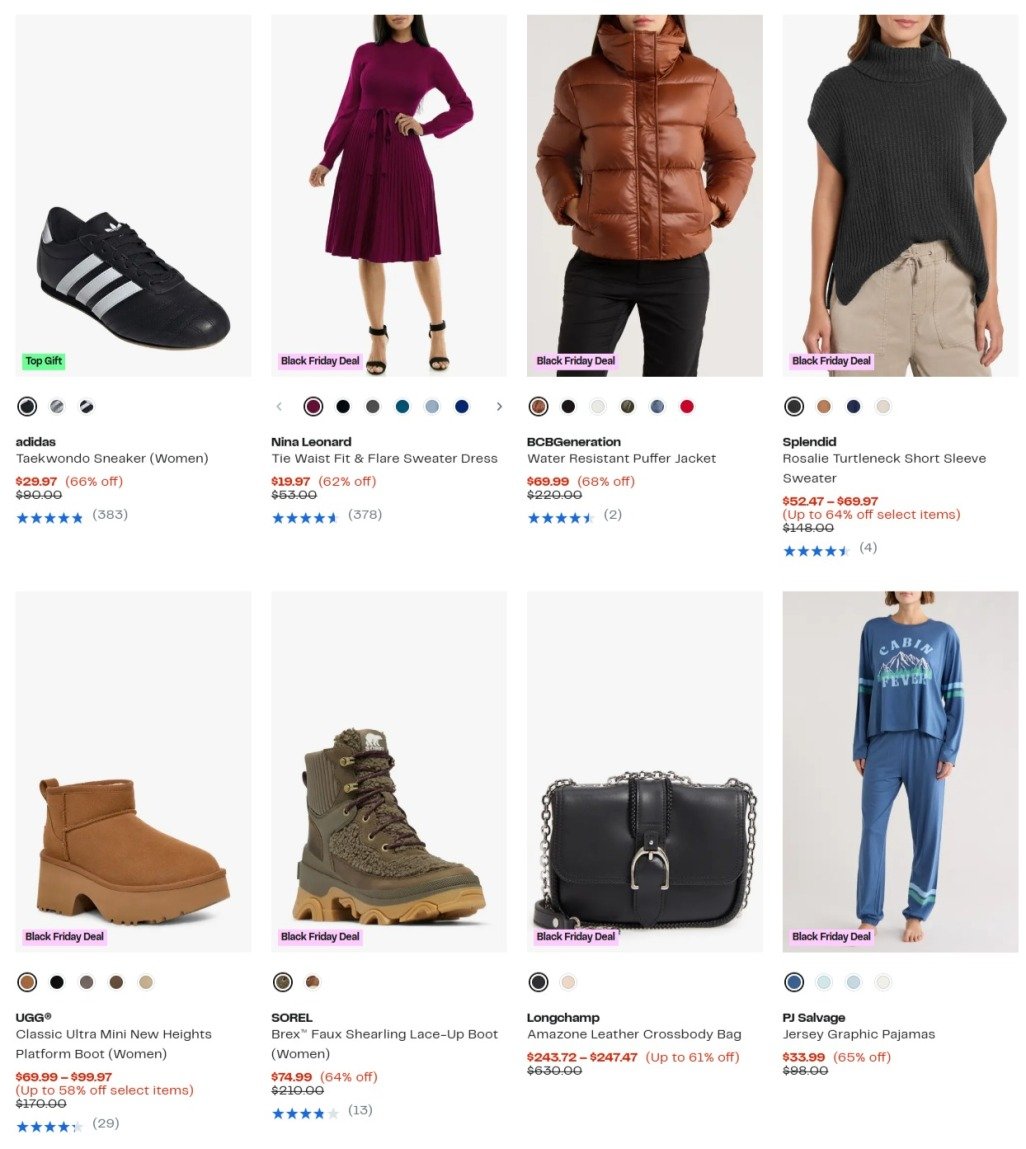The height and width of the screenshot is (1149, 1026).
Task: Click the star rating of SOREL Brex boot
Action: tap(305, 1113)
